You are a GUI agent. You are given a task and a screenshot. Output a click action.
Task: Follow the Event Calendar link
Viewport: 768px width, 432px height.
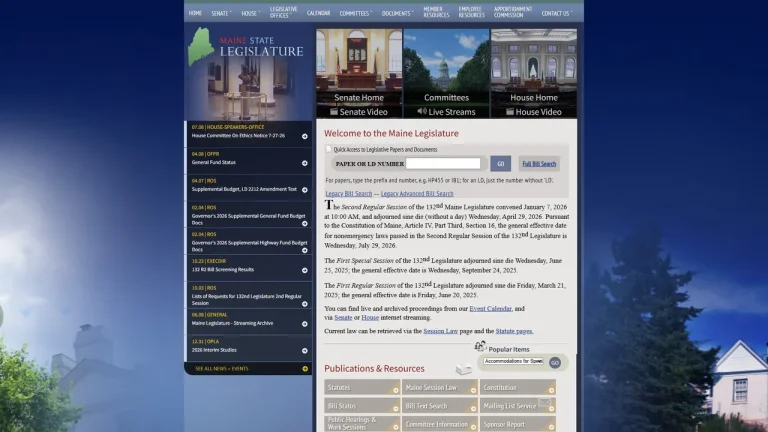[490, 309]
